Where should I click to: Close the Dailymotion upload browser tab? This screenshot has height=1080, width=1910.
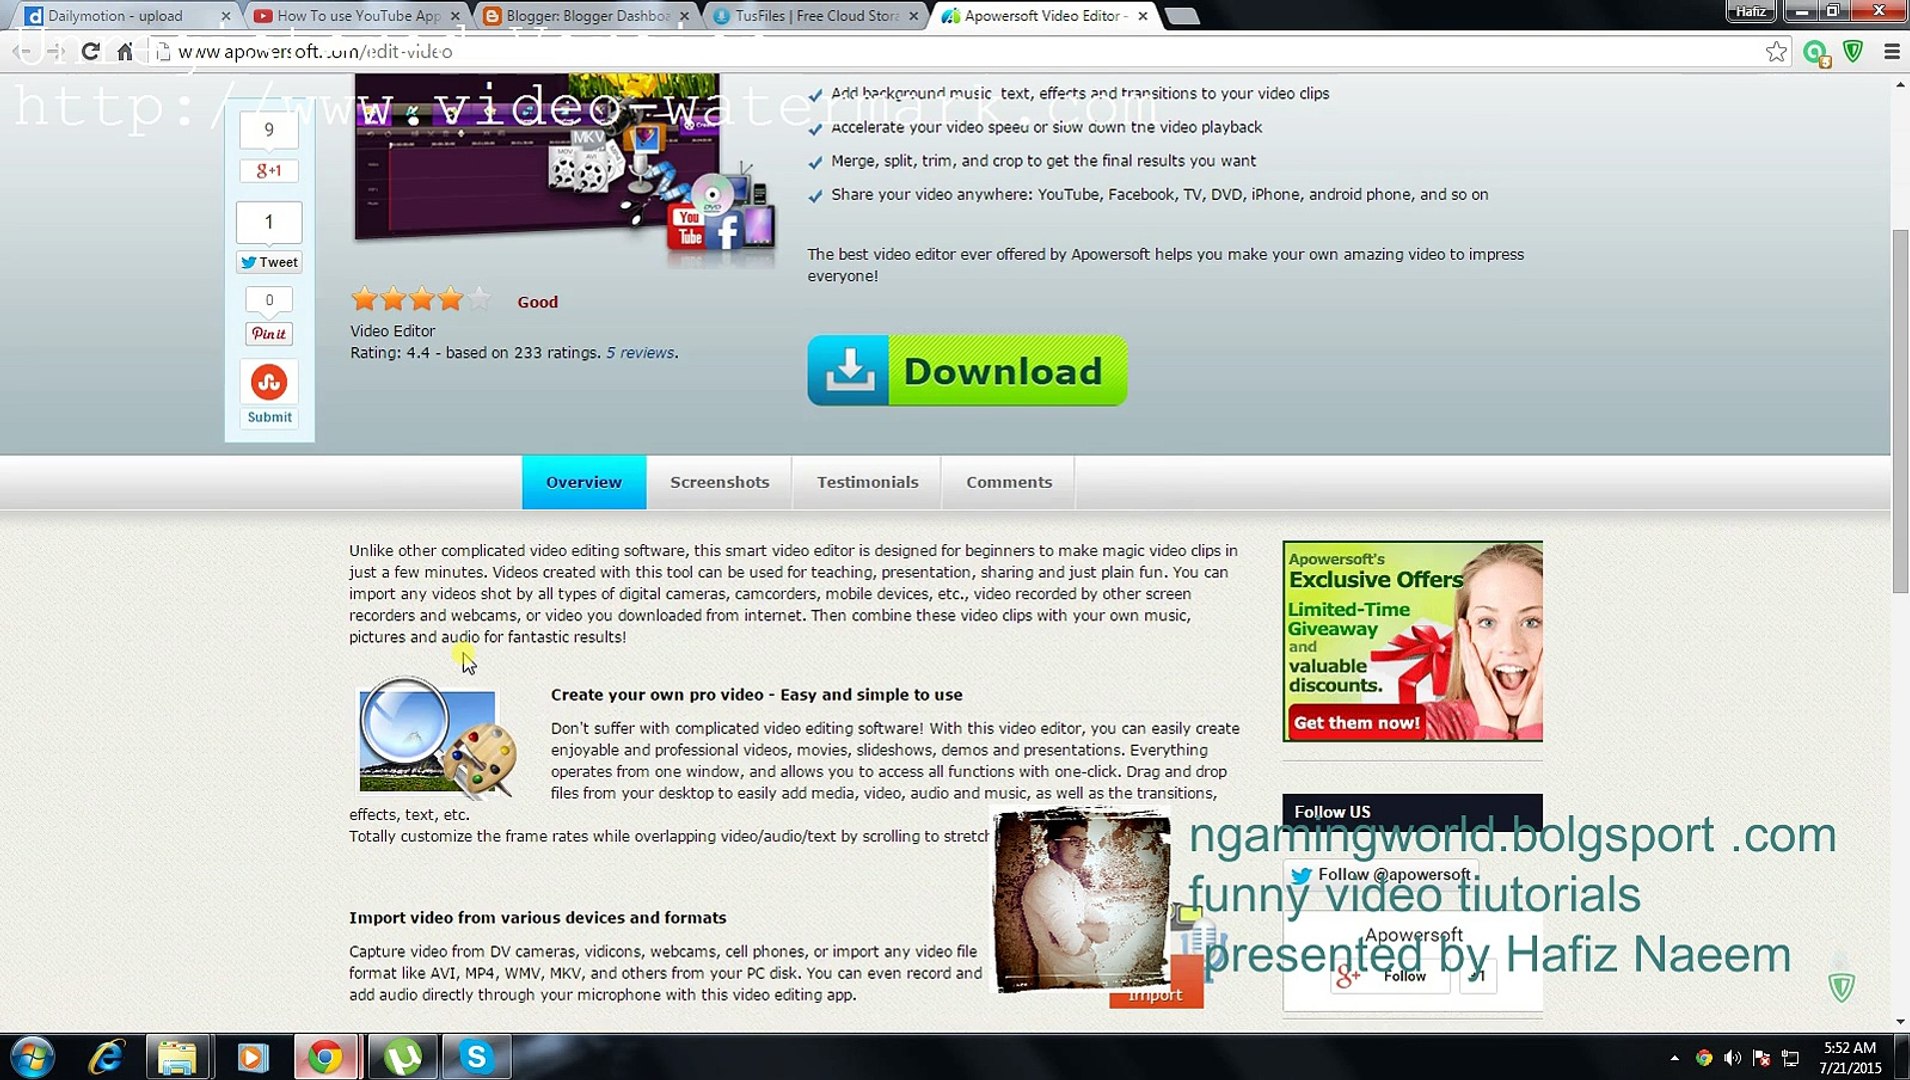(x=226, y=16)
